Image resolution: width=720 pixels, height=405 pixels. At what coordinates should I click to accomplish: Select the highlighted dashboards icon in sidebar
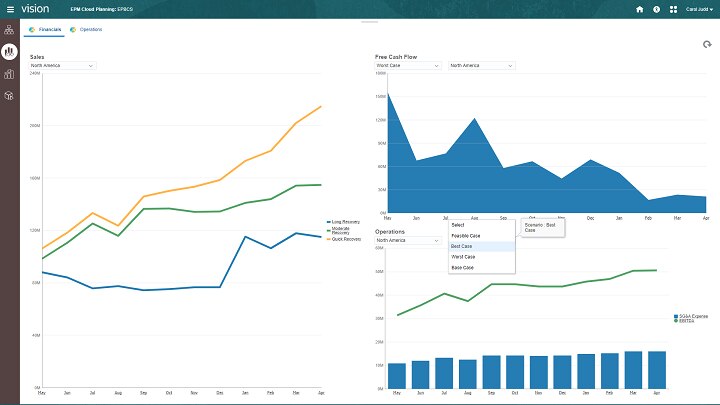pos(9,51)
